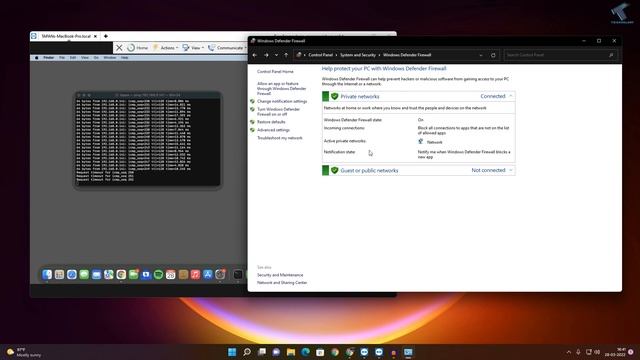Open Launchpad from the Mac dock

point(59,275)
